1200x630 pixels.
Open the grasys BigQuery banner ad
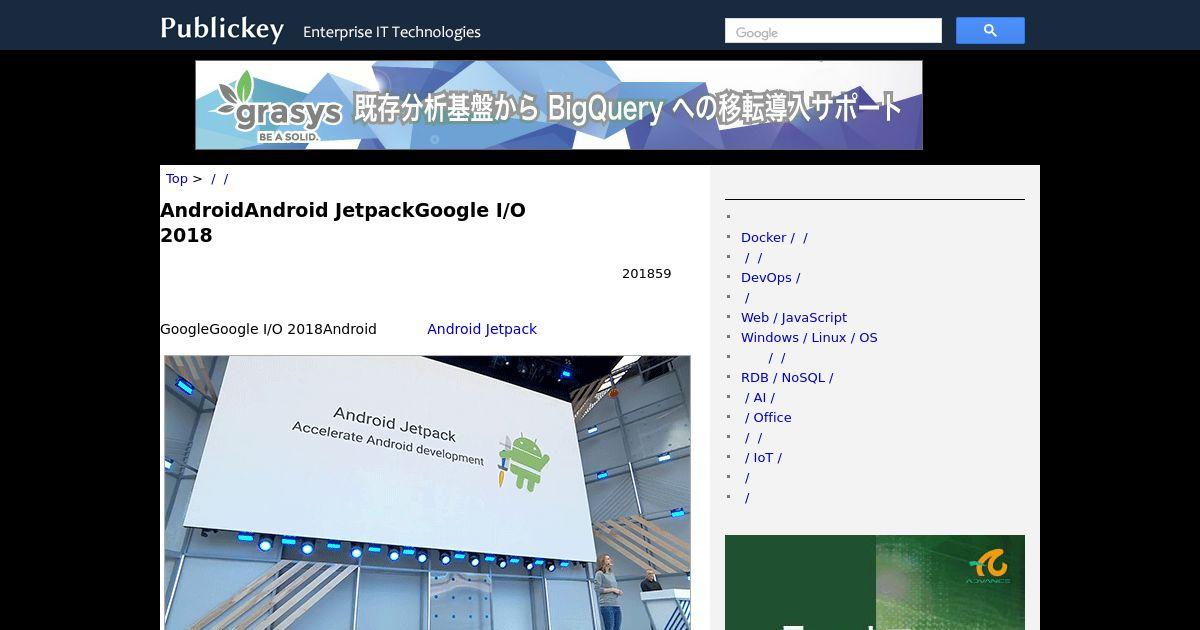[x=559, y=105]
